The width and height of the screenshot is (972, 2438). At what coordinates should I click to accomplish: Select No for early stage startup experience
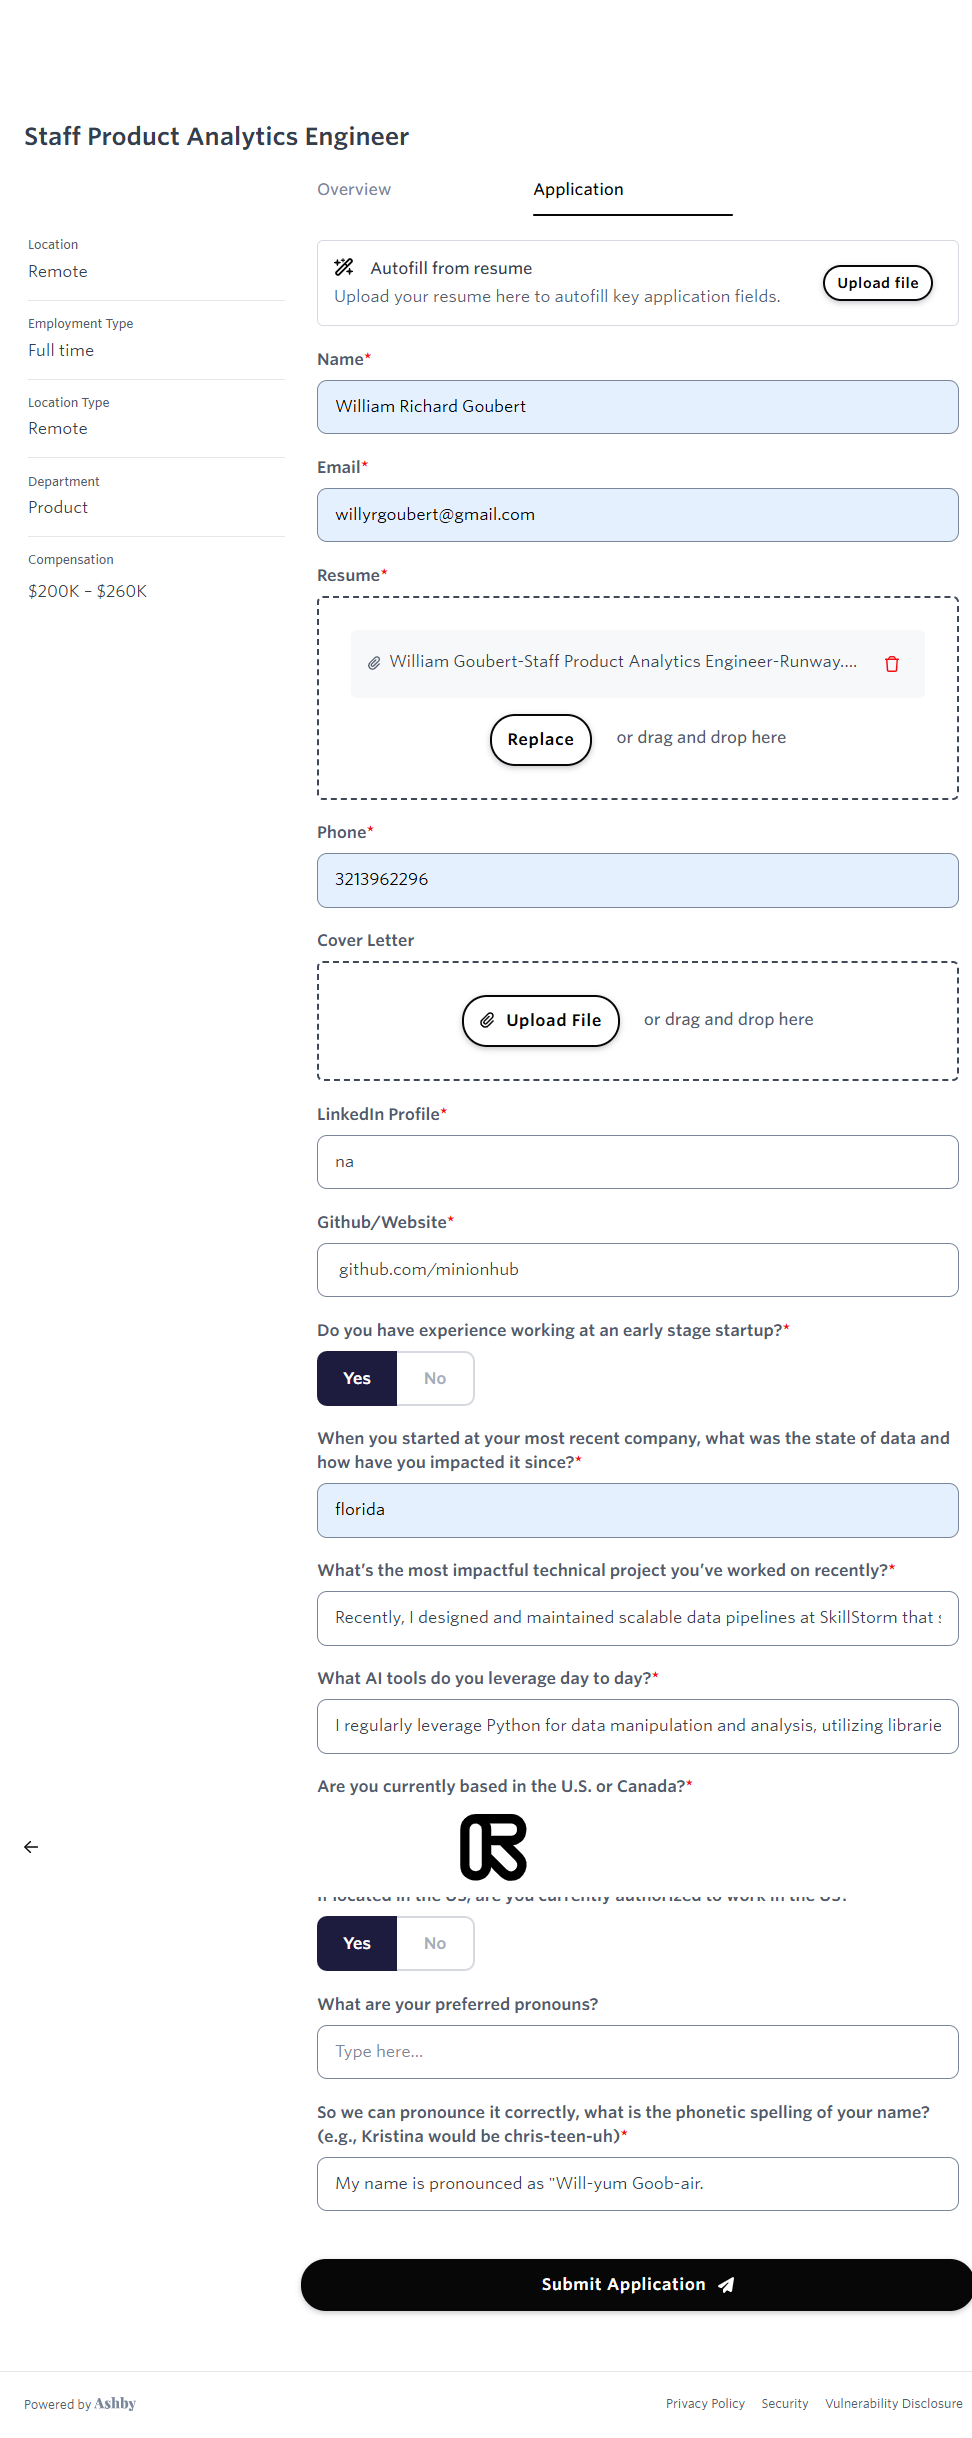(x=435, y=1378)
